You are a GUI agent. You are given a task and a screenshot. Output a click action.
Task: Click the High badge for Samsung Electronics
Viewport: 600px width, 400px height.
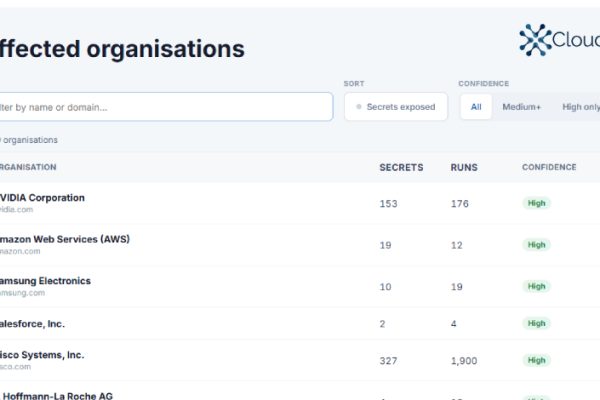tap(536, 286)
